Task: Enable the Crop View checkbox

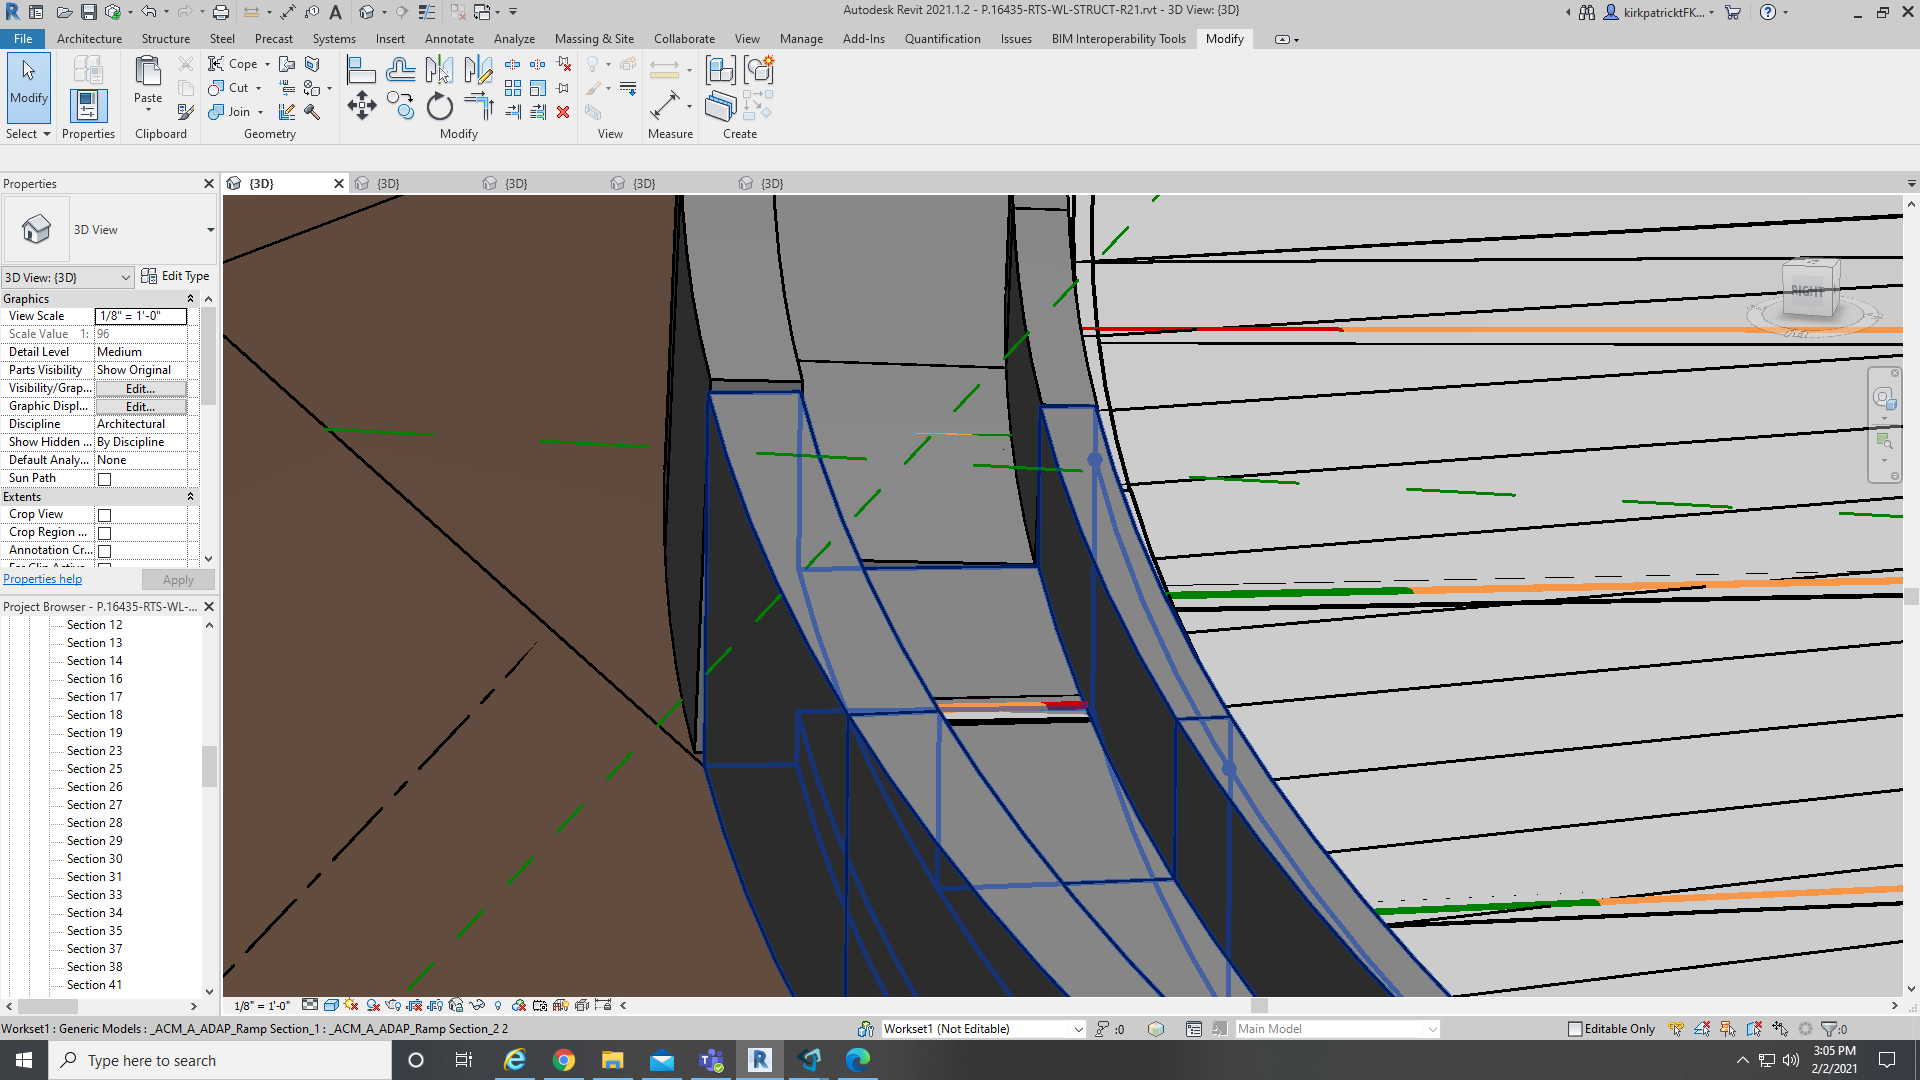Action: pyautogui.click(x=104, y=515)
